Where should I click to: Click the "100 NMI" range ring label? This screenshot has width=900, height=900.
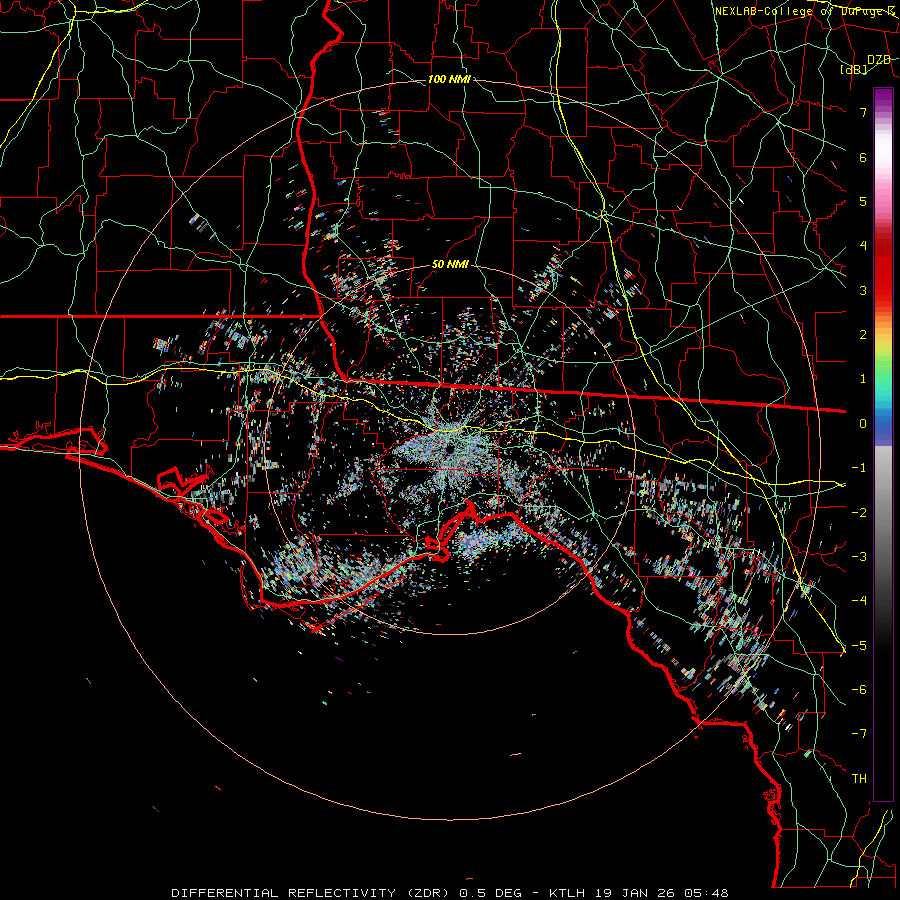(x=449, y=79)
